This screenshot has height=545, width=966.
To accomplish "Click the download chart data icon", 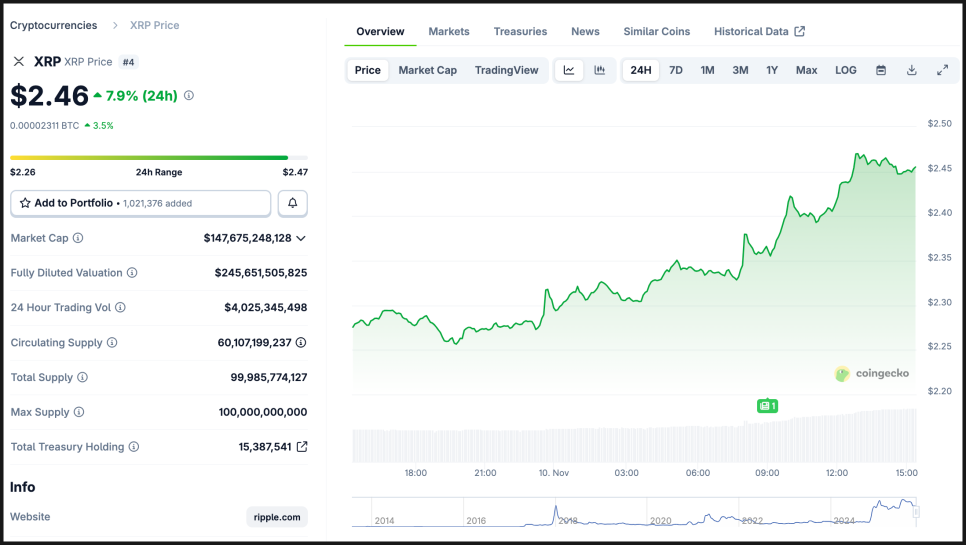I will (x=912, y=70).
